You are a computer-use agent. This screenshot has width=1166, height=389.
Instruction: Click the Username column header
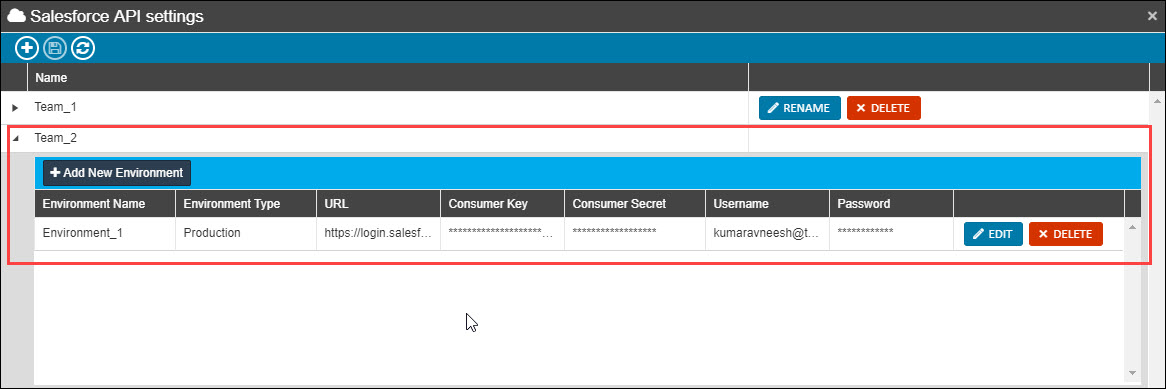click(767, 203)
